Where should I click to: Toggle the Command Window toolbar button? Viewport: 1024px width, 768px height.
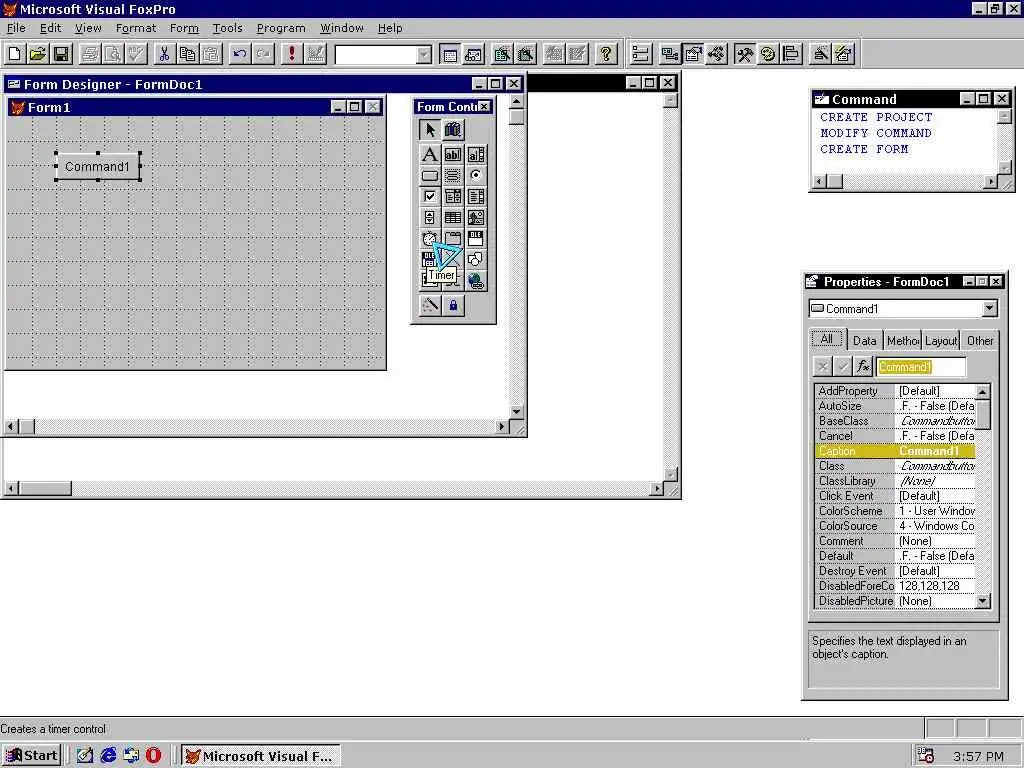pyautogui.click(x=450, y=54)
